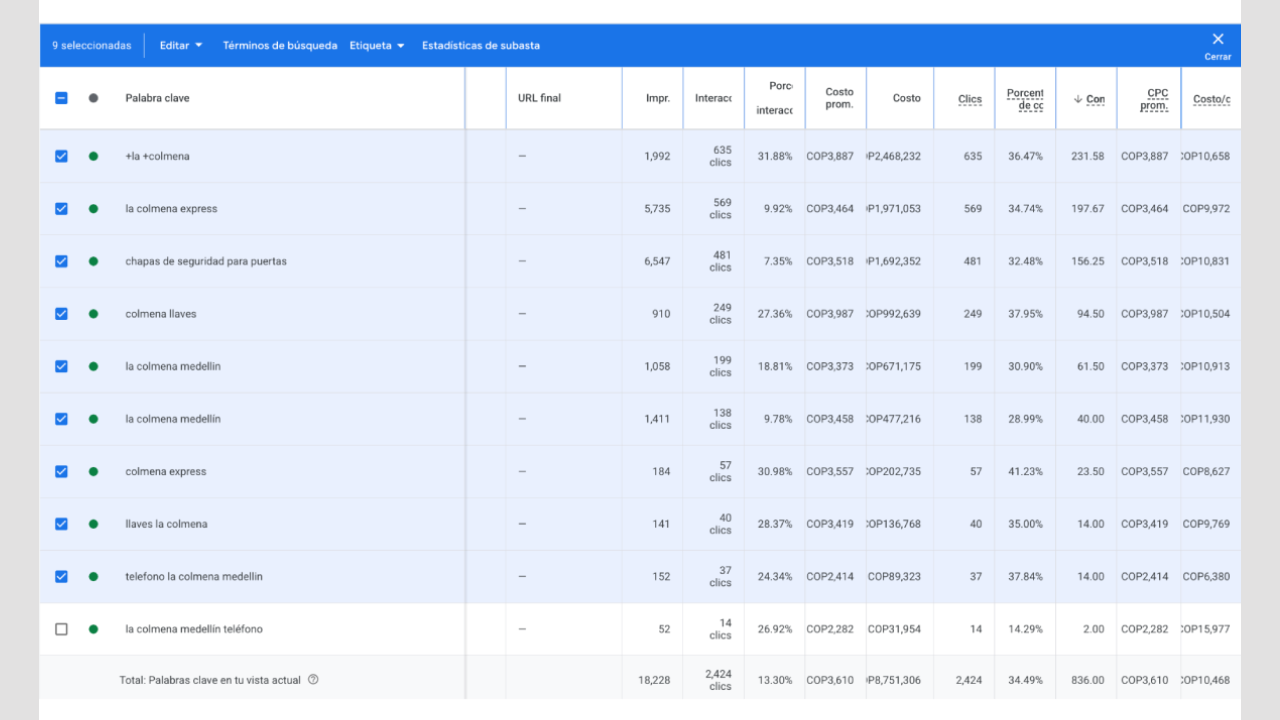Click the status indicator for 'colmena llaves'

coord(93,314)
